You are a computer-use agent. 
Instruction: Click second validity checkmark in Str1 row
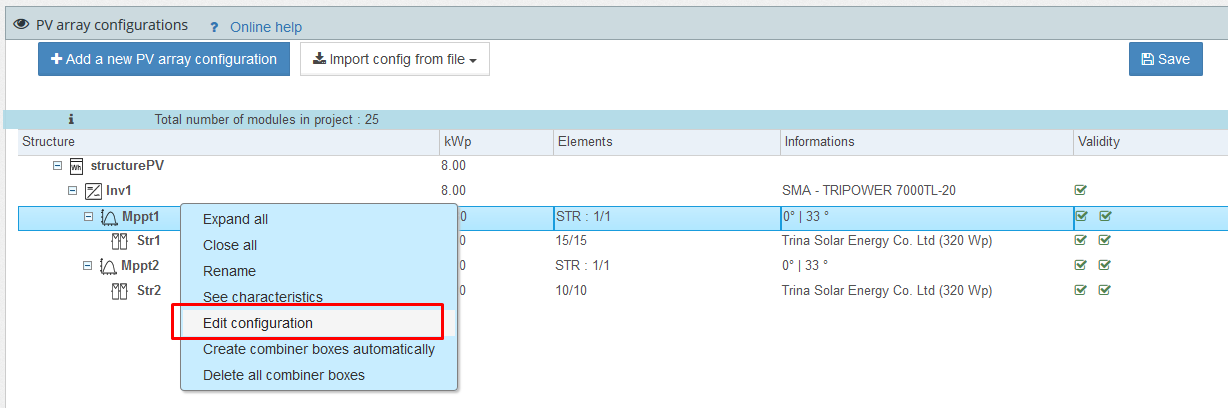coord(1105,240)
